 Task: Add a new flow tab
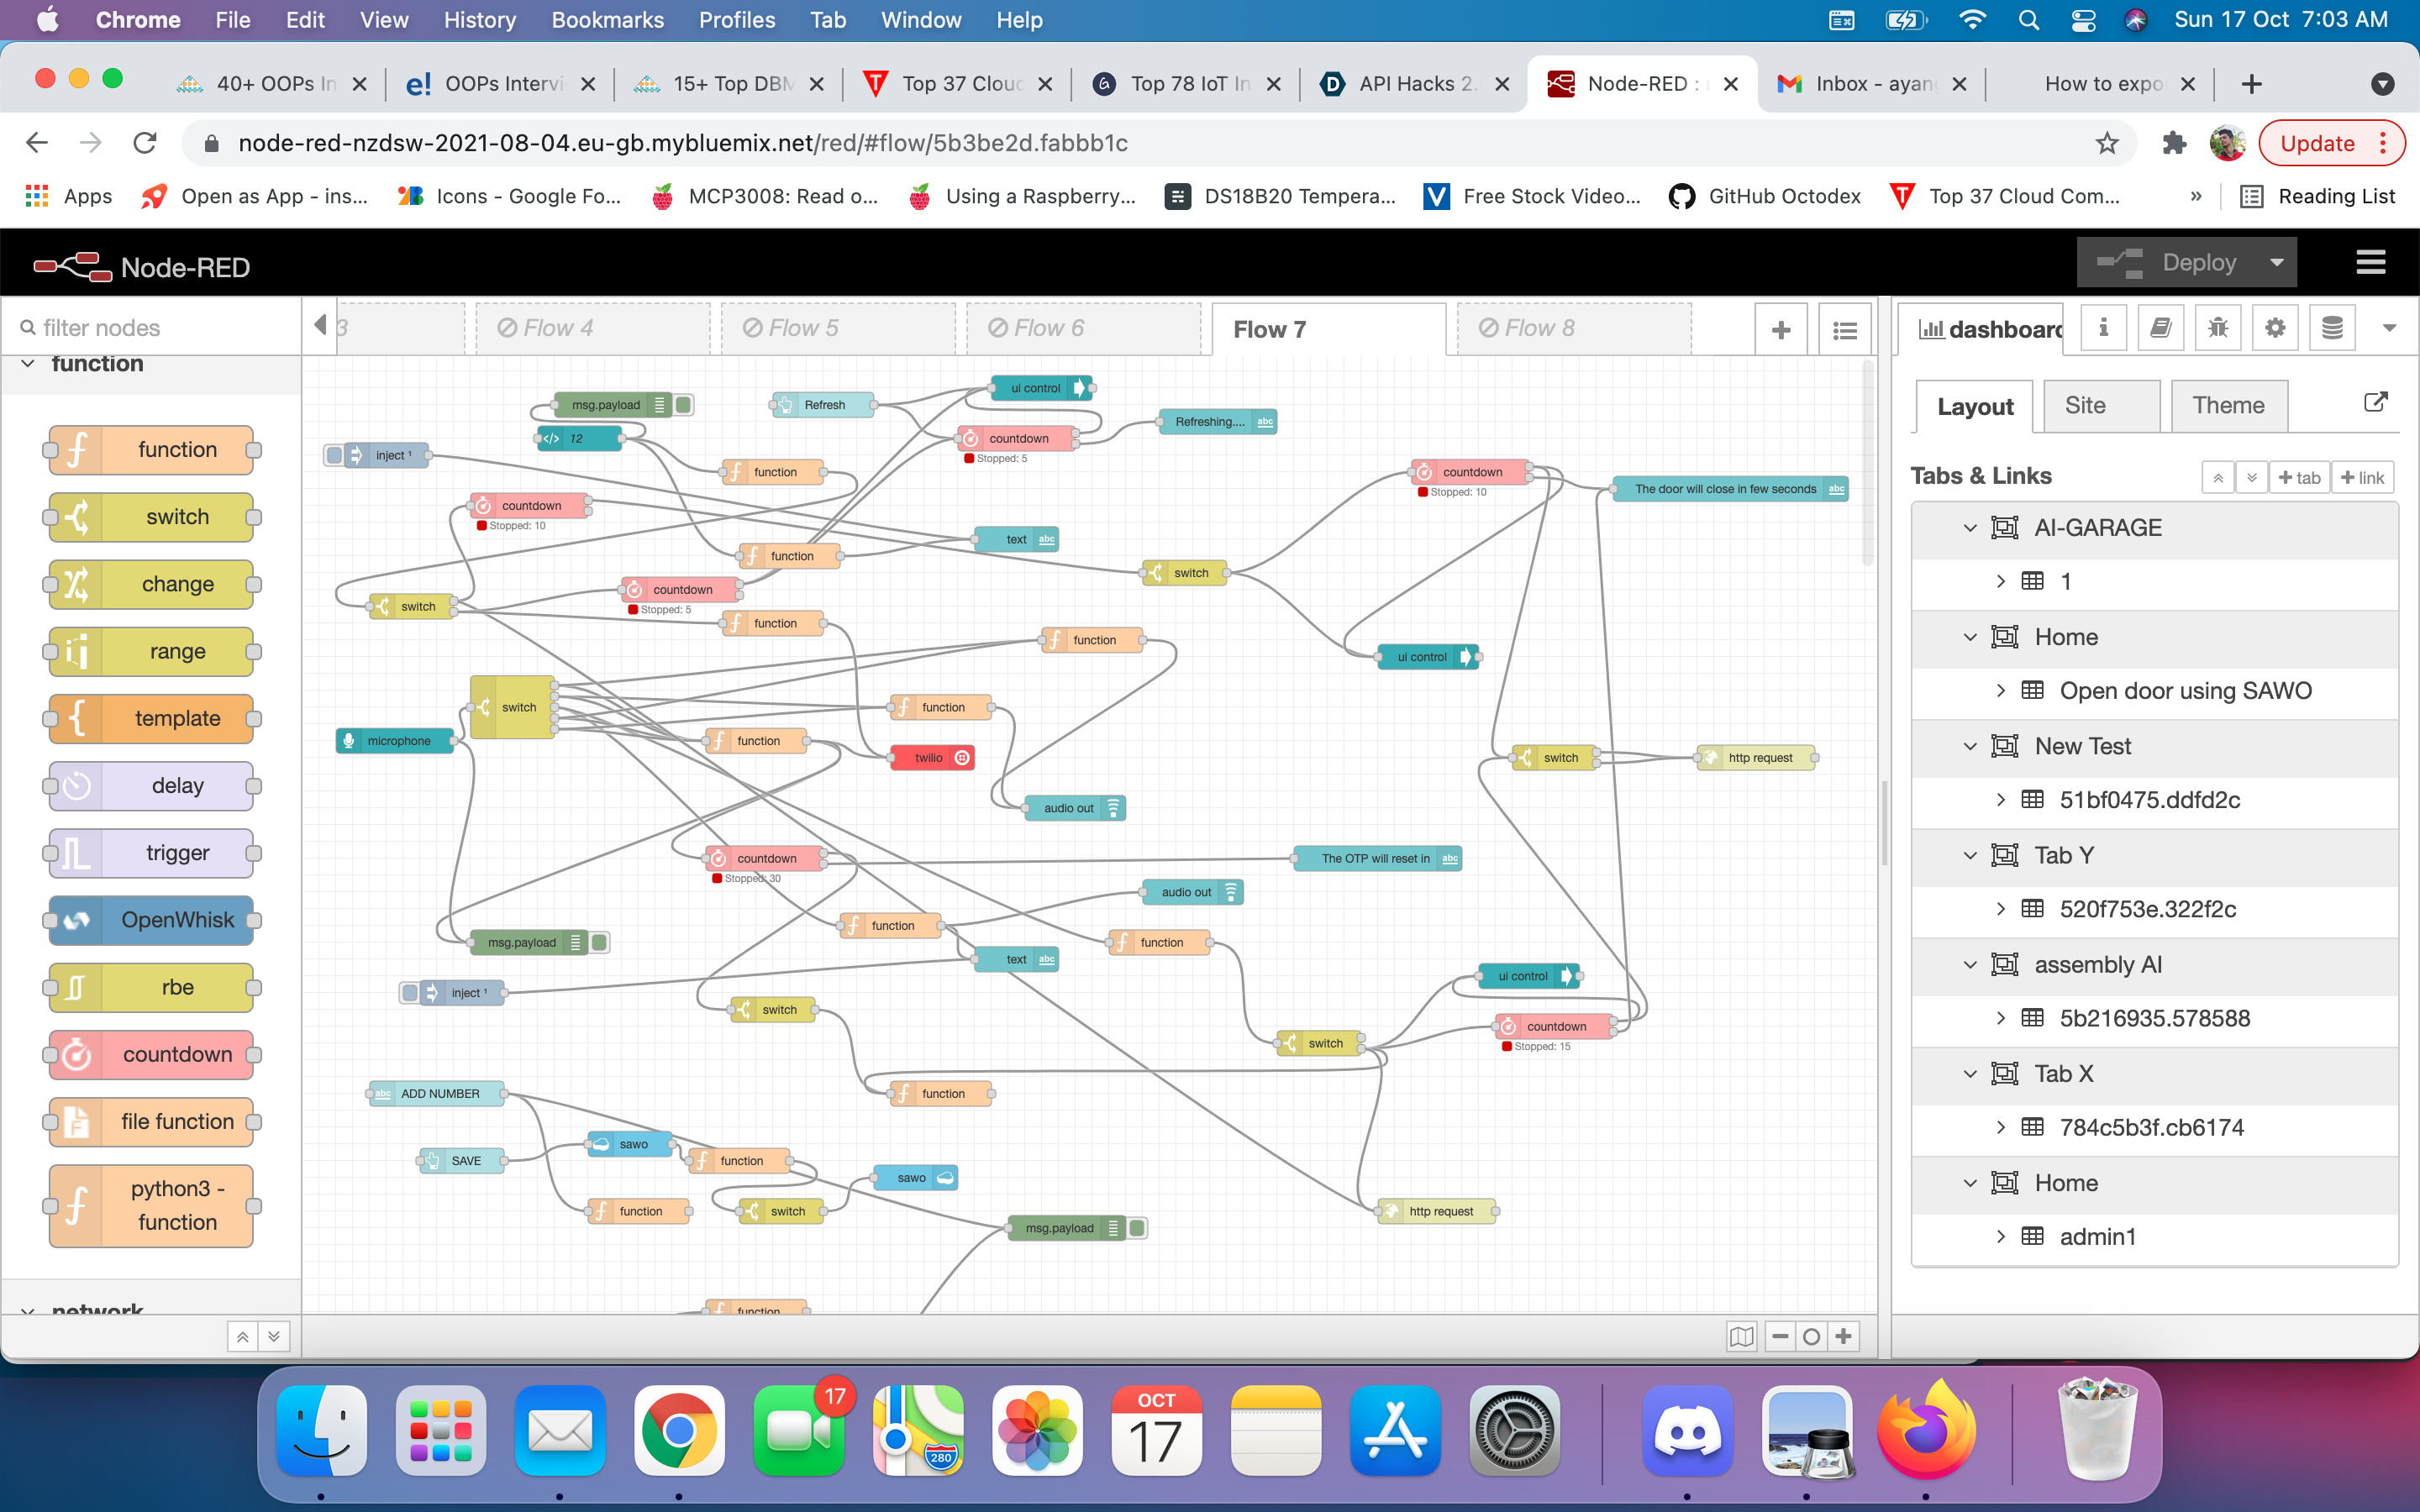pos(1780,330)
